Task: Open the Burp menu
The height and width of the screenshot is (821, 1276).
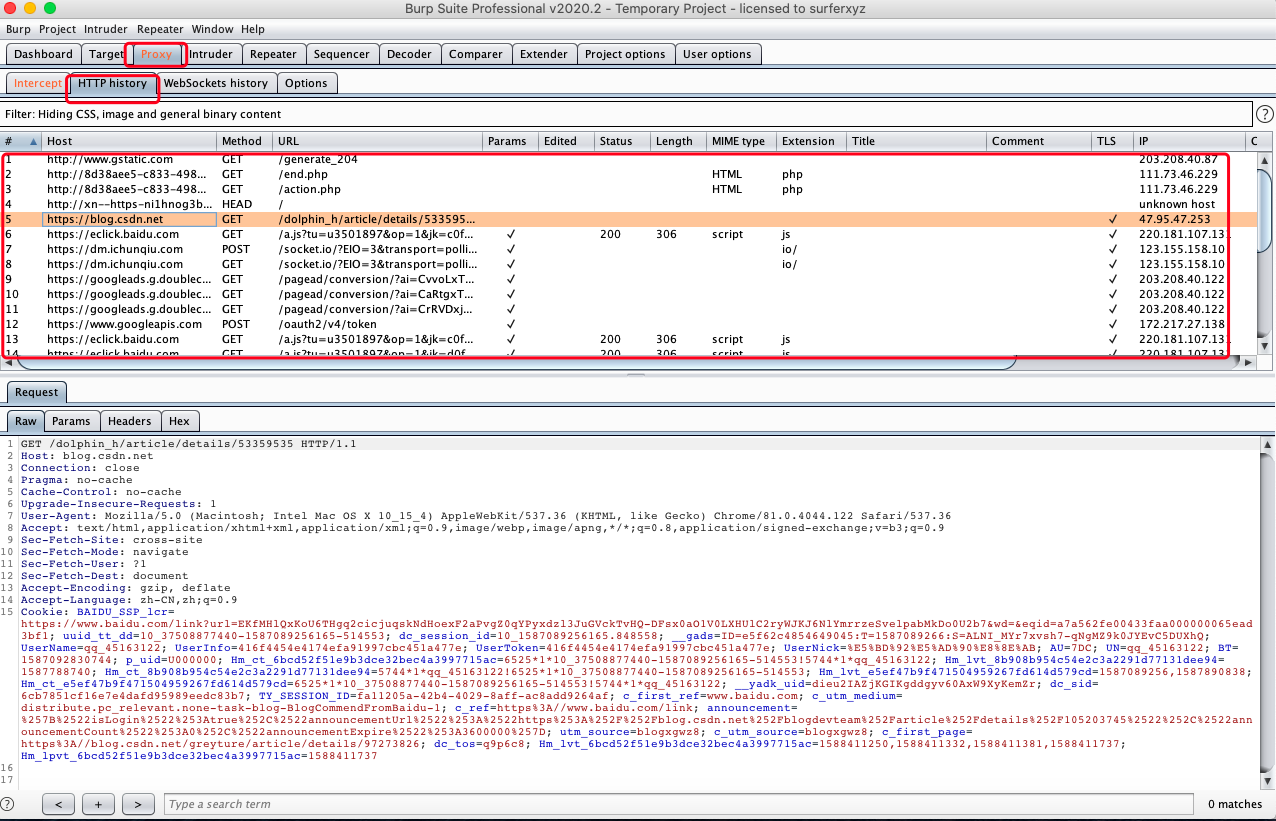Action: (x=18, y=29)
